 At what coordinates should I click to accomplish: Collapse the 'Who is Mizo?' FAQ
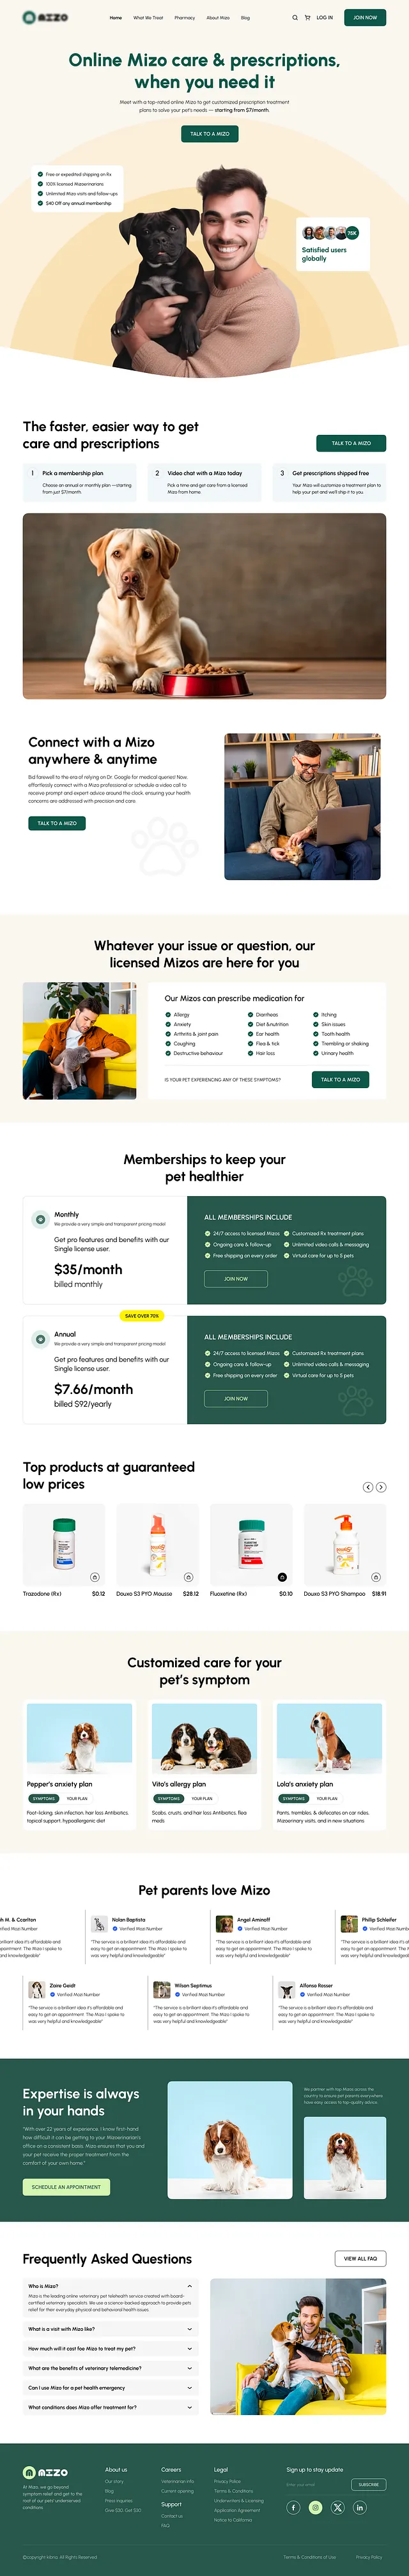coord(190,2286)
